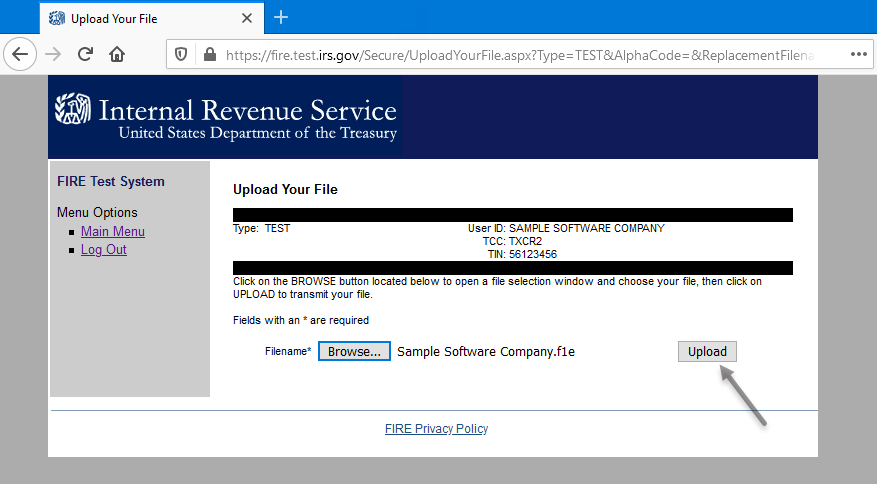Click the IRS eagle emblem in banner
This screenshot has height=484, width=877.
pyautogui.click(x=73, y=110)
